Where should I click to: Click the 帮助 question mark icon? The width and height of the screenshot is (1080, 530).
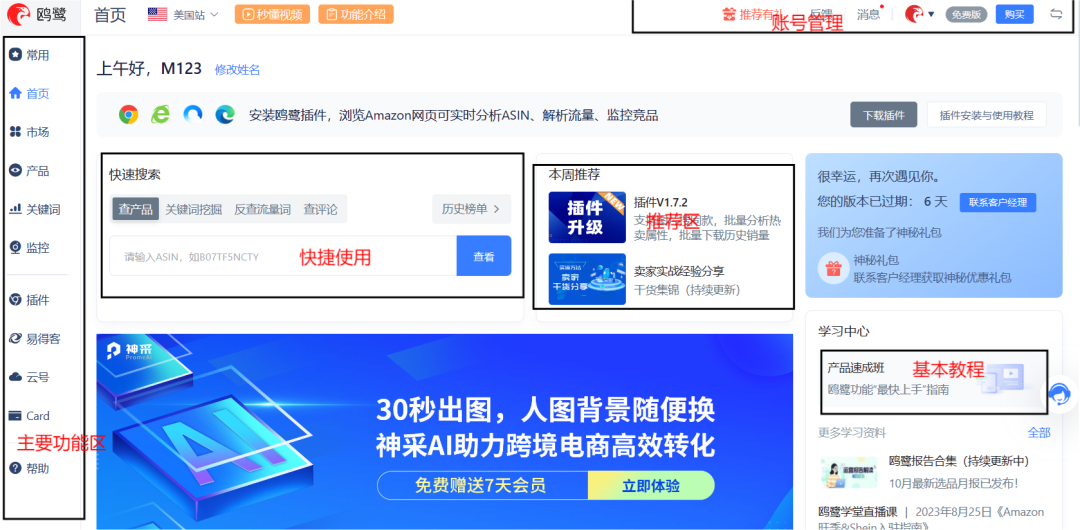(x=15, y=468)
